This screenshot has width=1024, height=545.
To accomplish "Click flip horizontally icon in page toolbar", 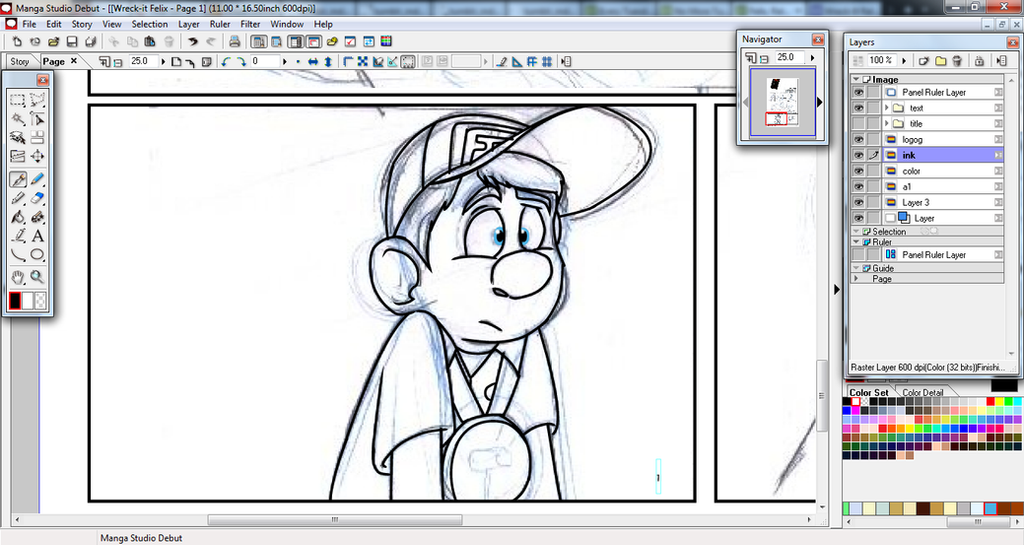I will (x=313, y=61).
